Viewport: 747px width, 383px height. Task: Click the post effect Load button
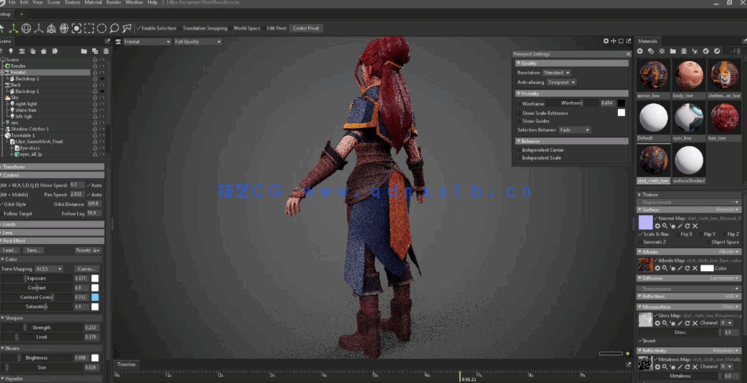[10, 250]
